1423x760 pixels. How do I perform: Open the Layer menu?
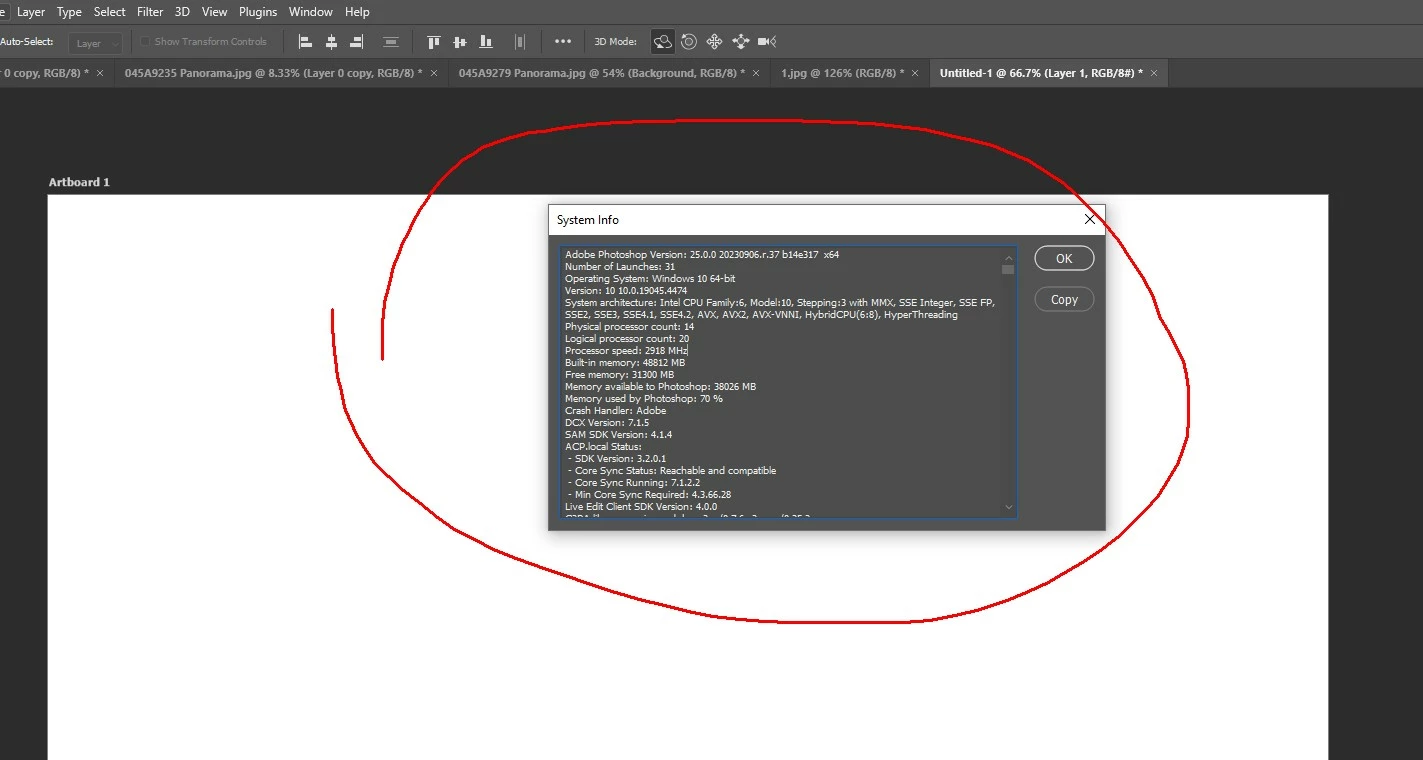31,12
